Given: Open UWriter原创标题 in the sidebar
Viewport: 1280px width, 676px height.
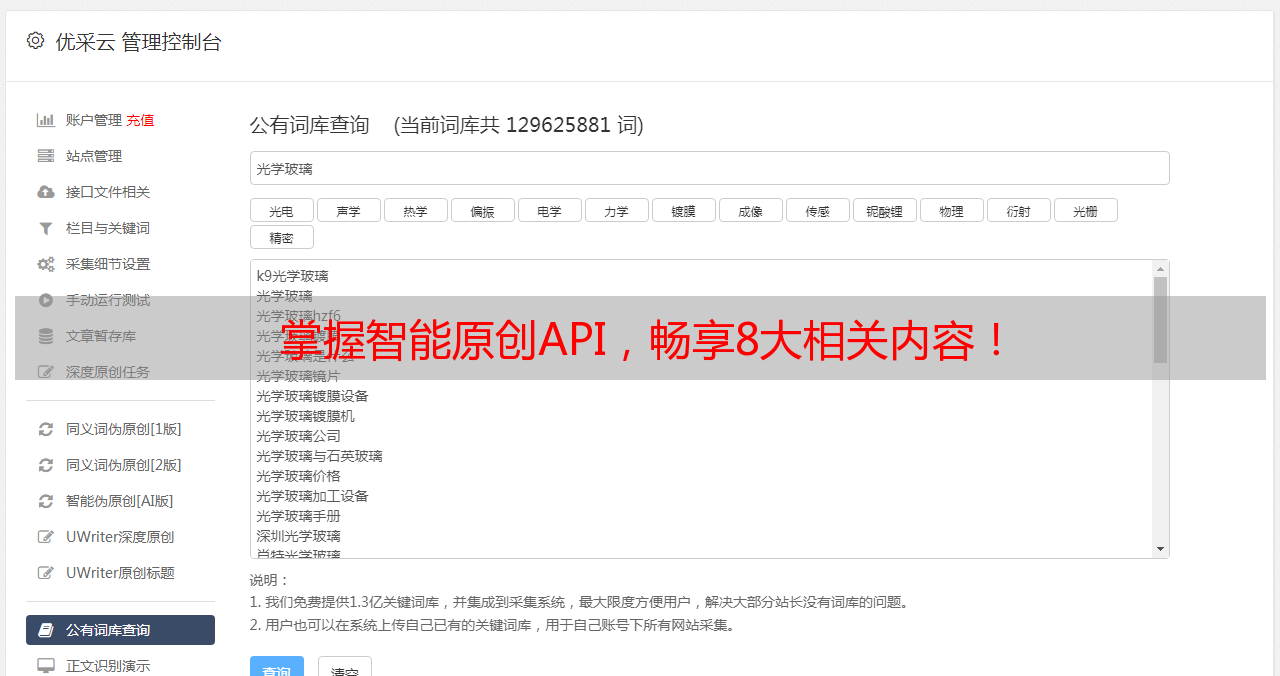Looking at the screenshot, I should [120, 573].
